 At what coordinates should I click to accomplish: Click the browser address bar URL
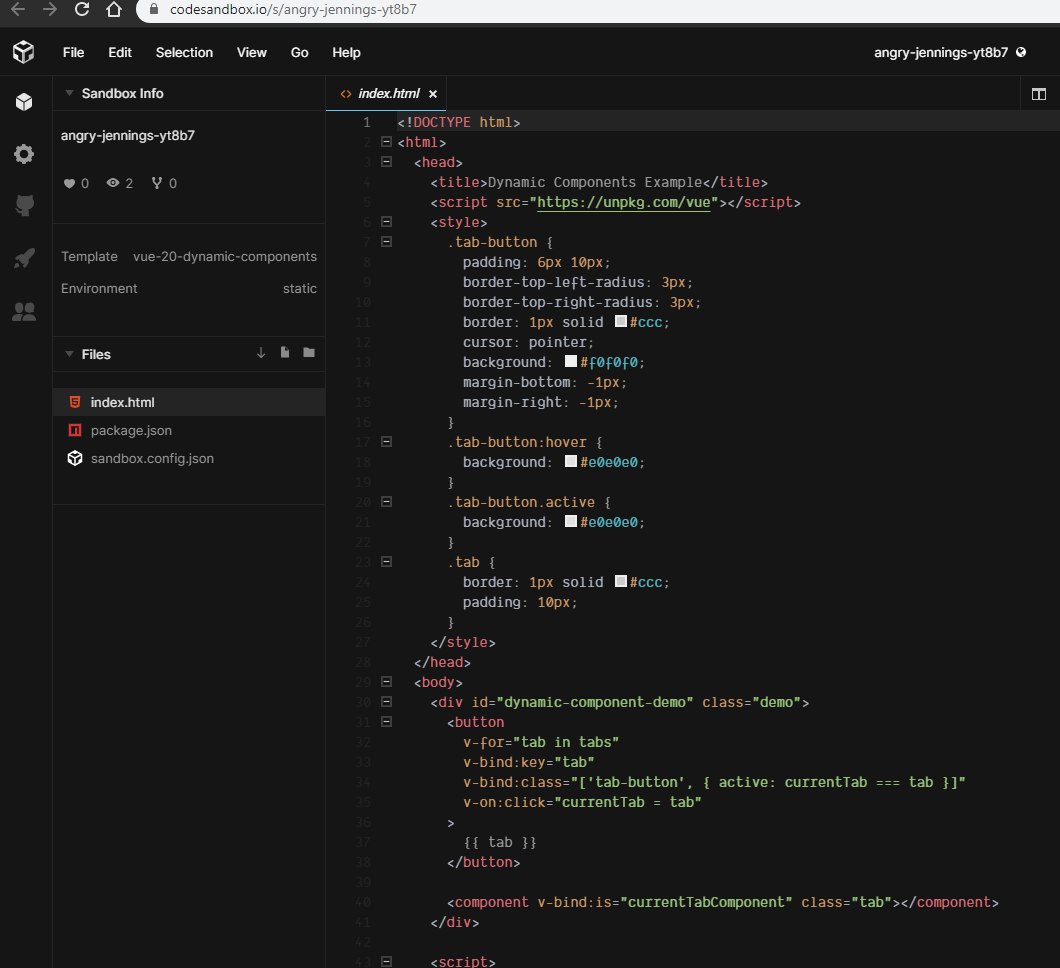coord(293,9)
